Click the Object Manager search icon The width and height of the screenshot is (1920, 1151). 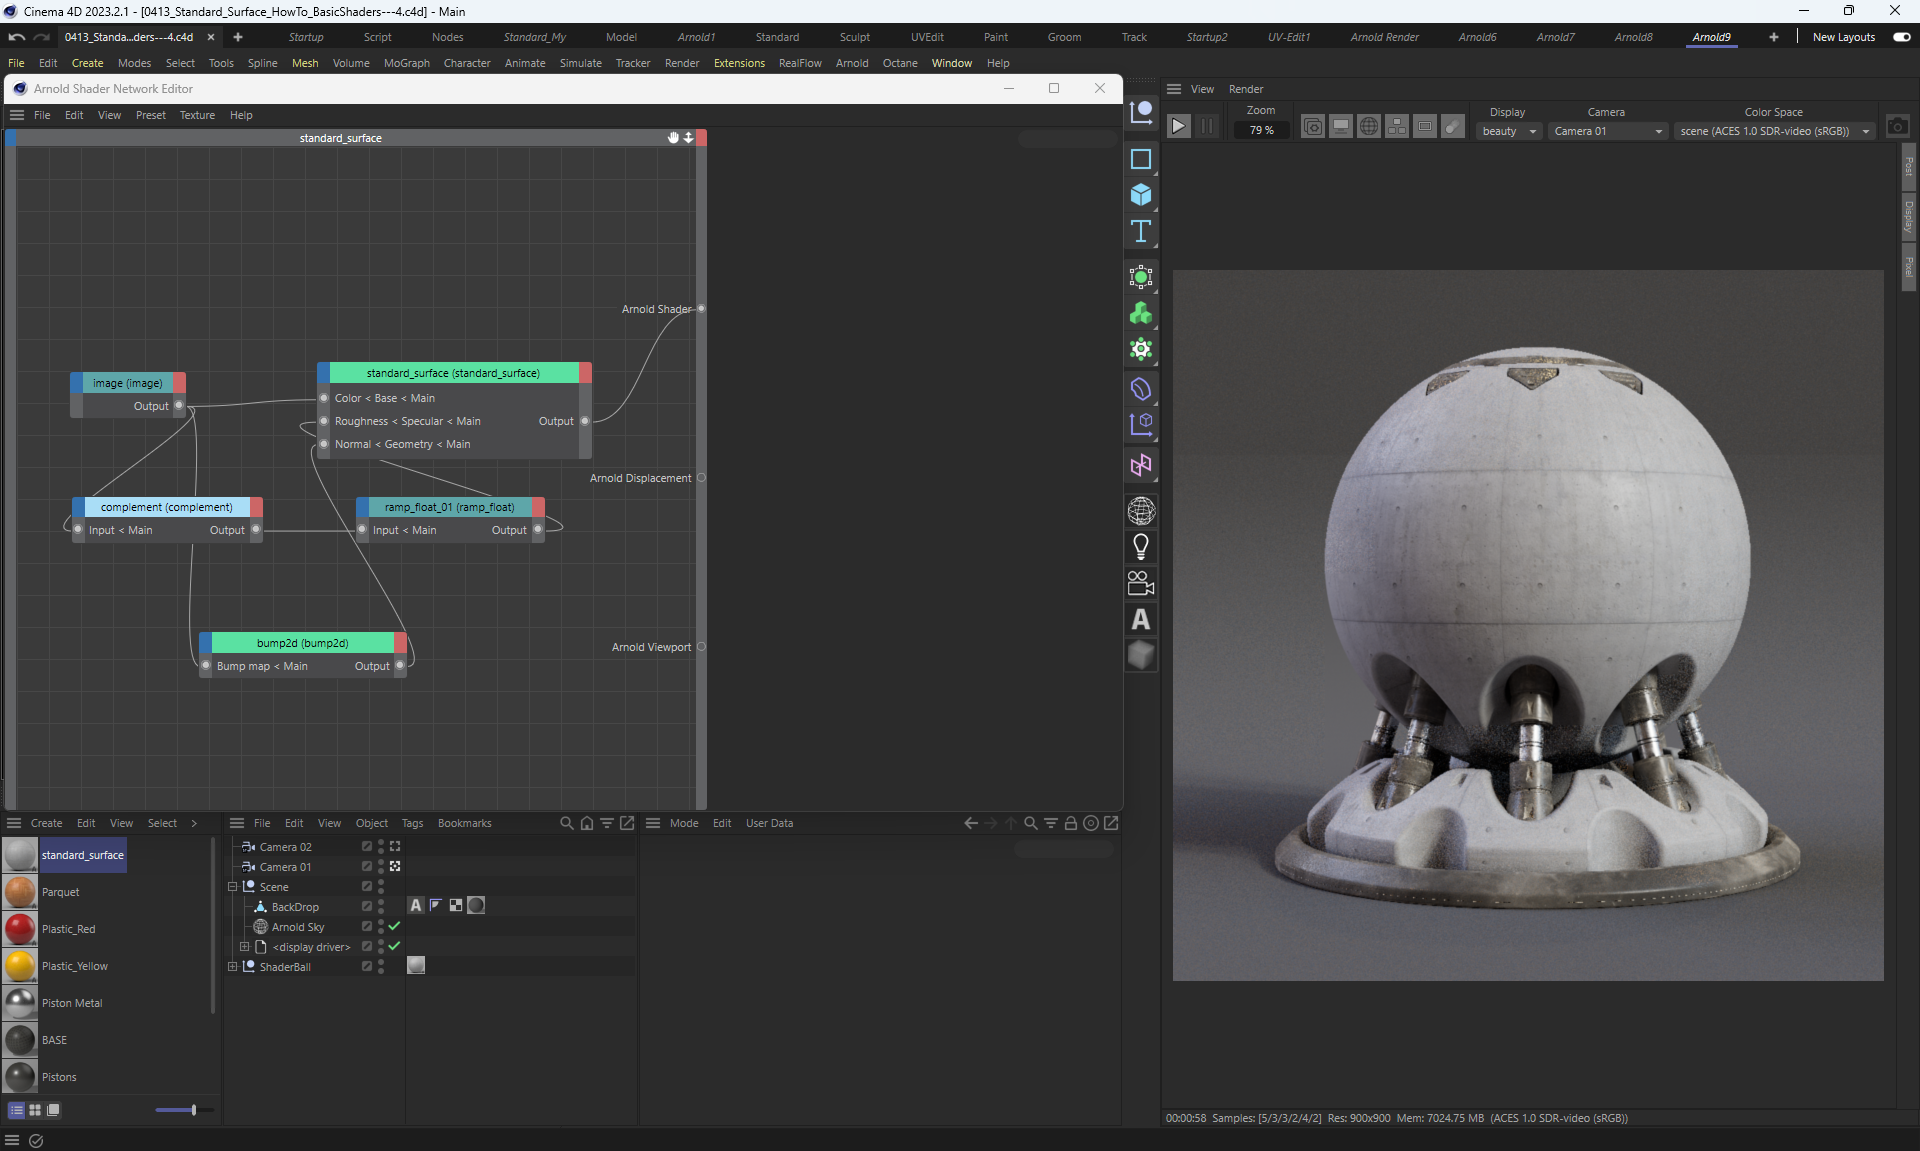(x=566, y=823)
